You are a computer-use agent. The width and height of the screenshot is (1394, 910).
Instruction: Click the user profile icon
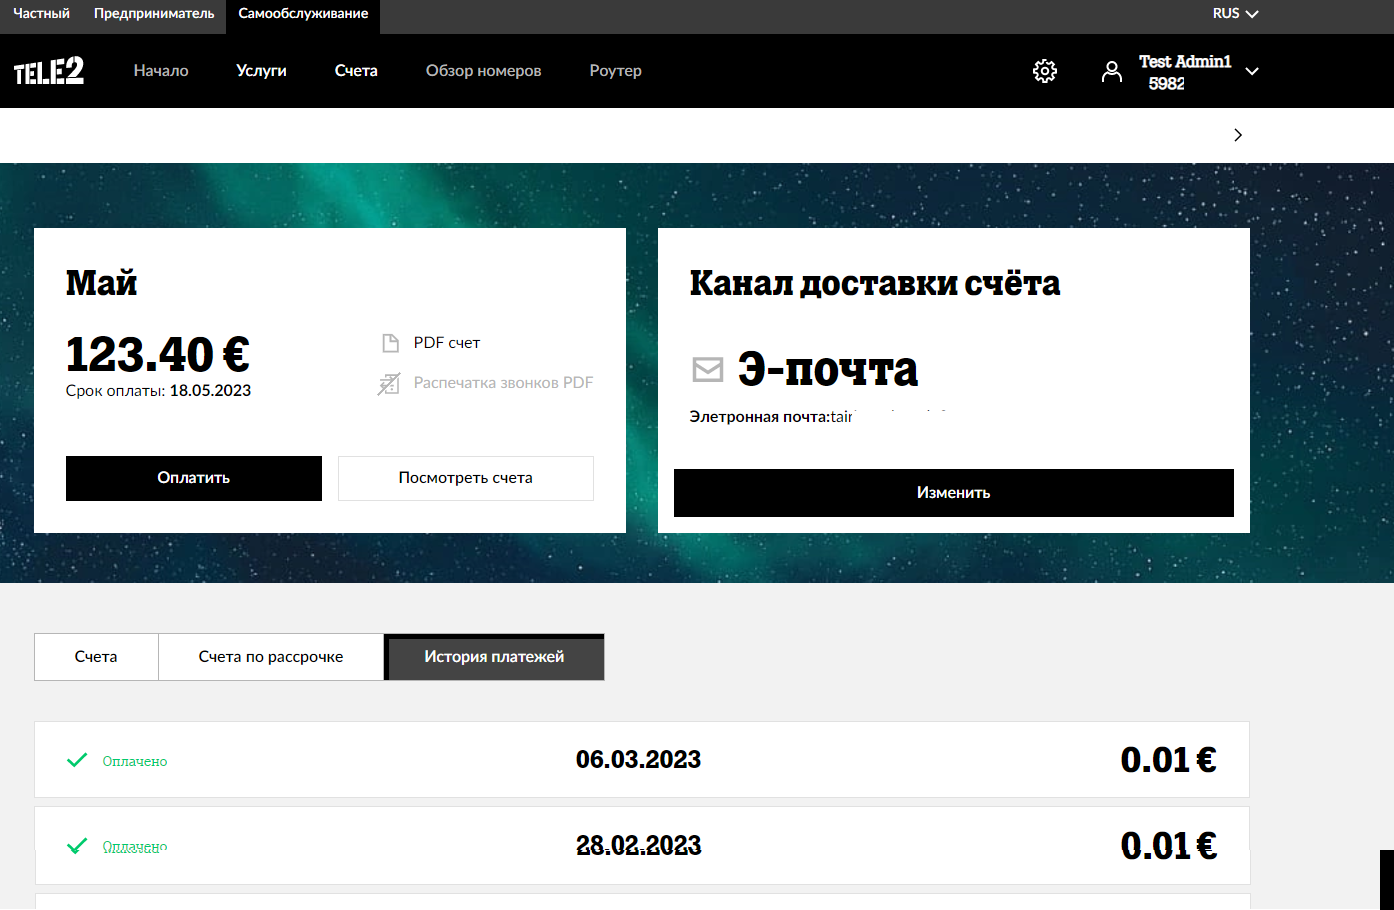pyautogui.click(x=1111, y=71)
